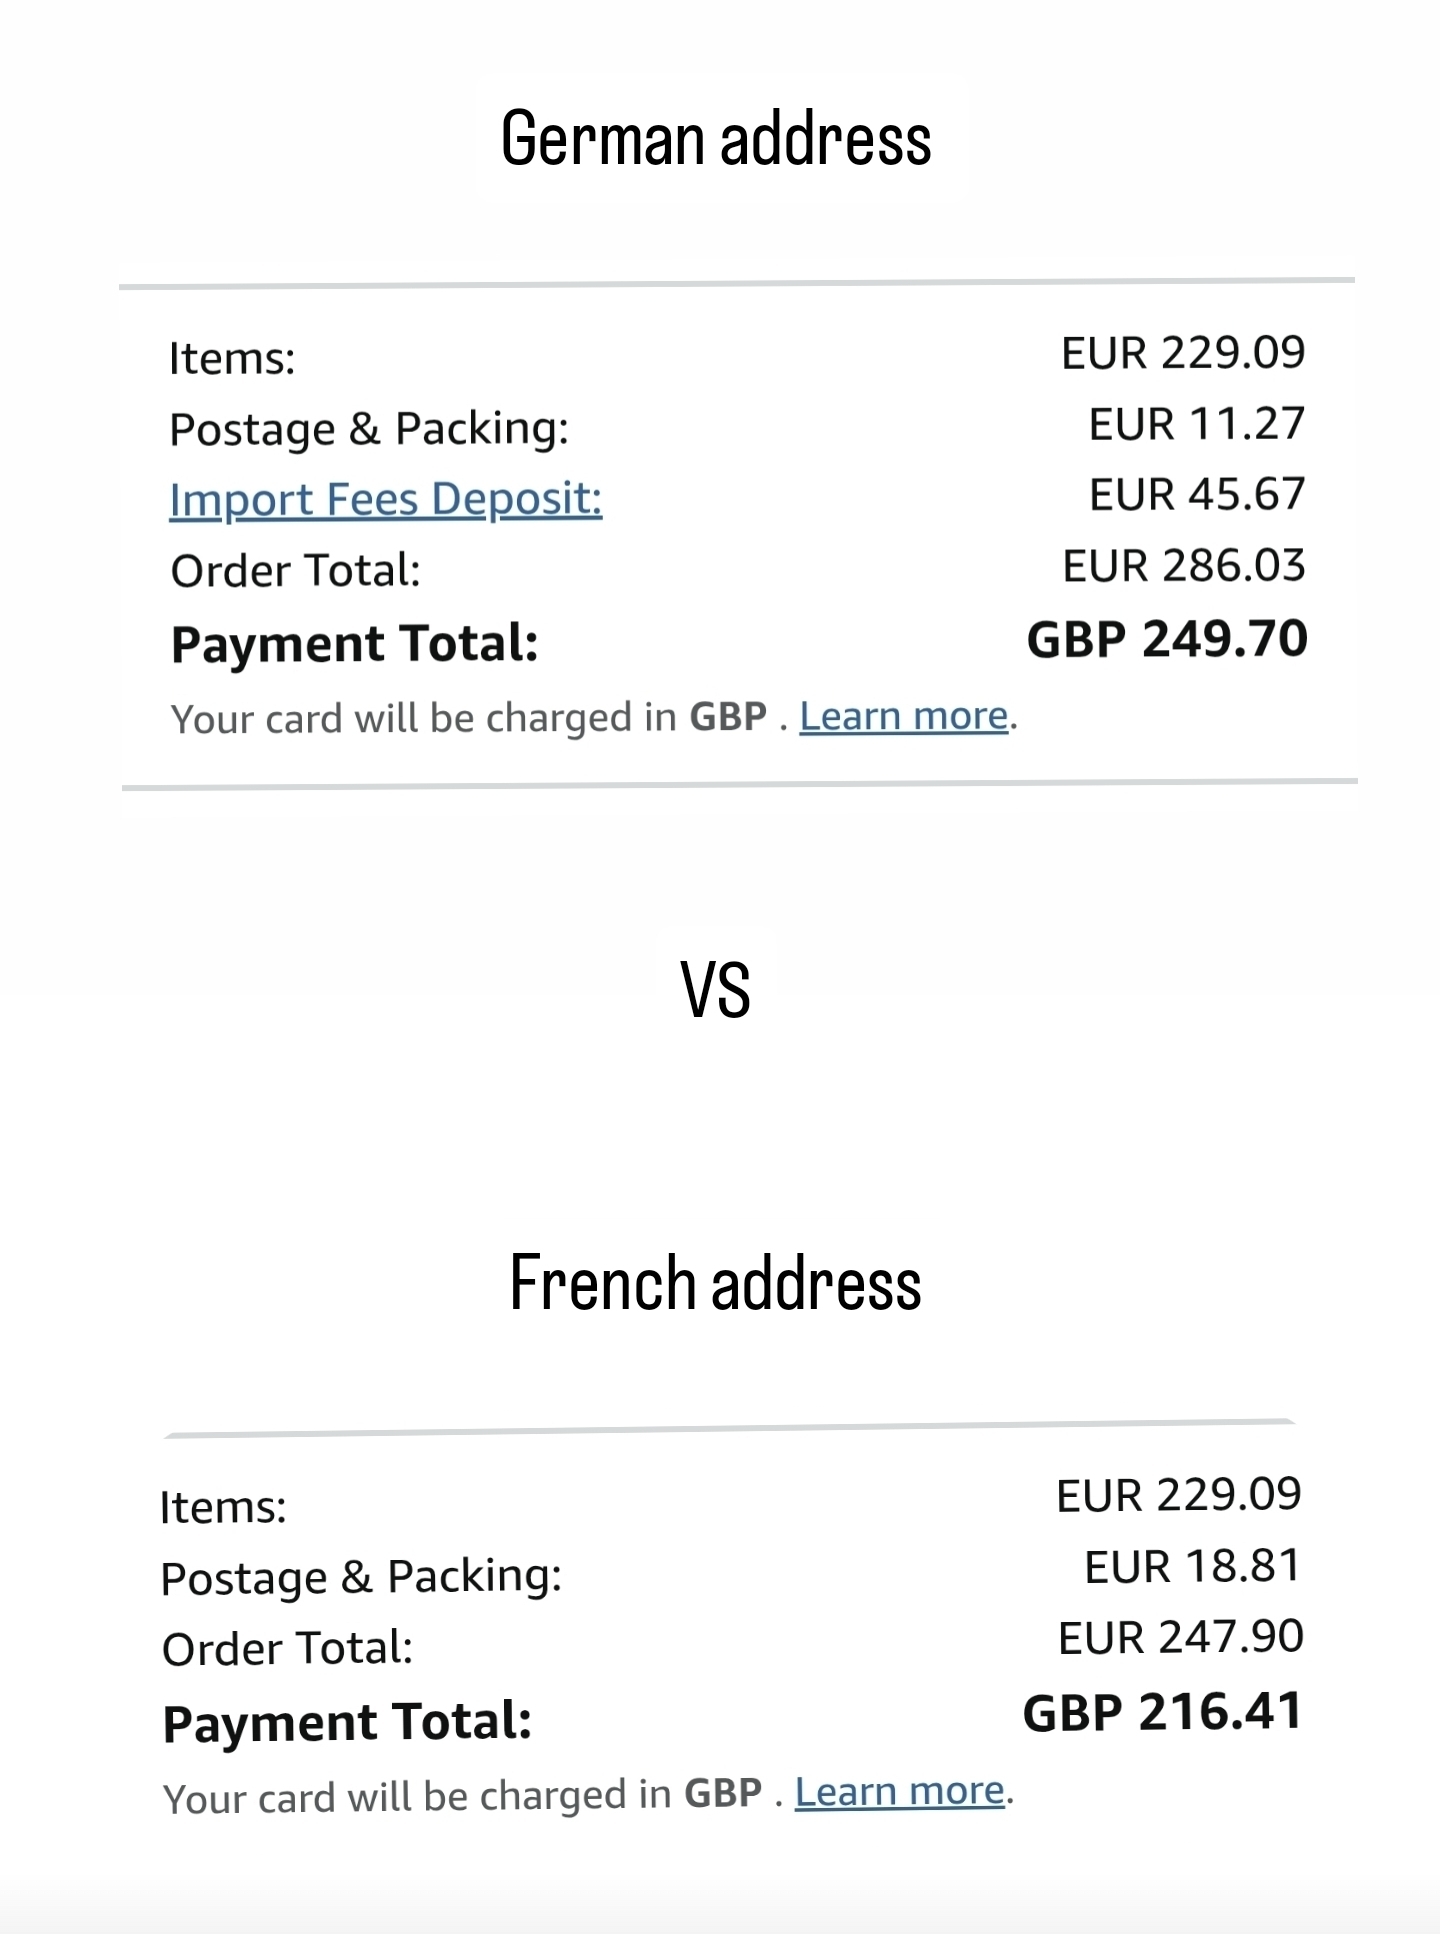This screenshot has height=1934, width=1440.
Task: Click the Payment Total label for German address
Action: [x=355, y=643]
